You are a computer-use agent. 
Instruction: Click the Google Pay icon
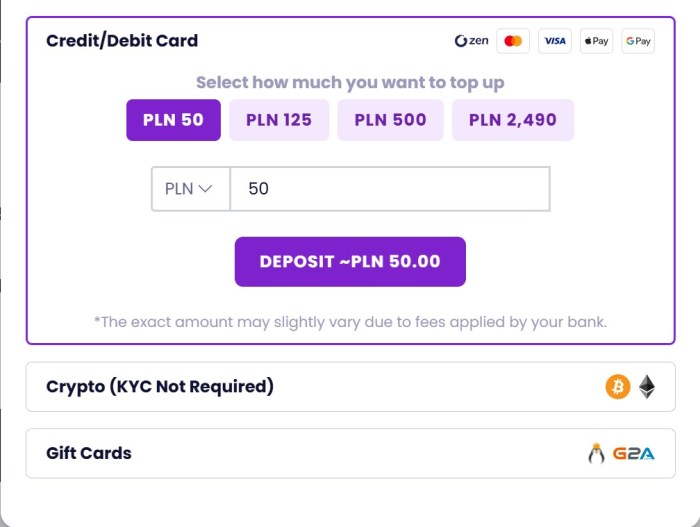637,41
